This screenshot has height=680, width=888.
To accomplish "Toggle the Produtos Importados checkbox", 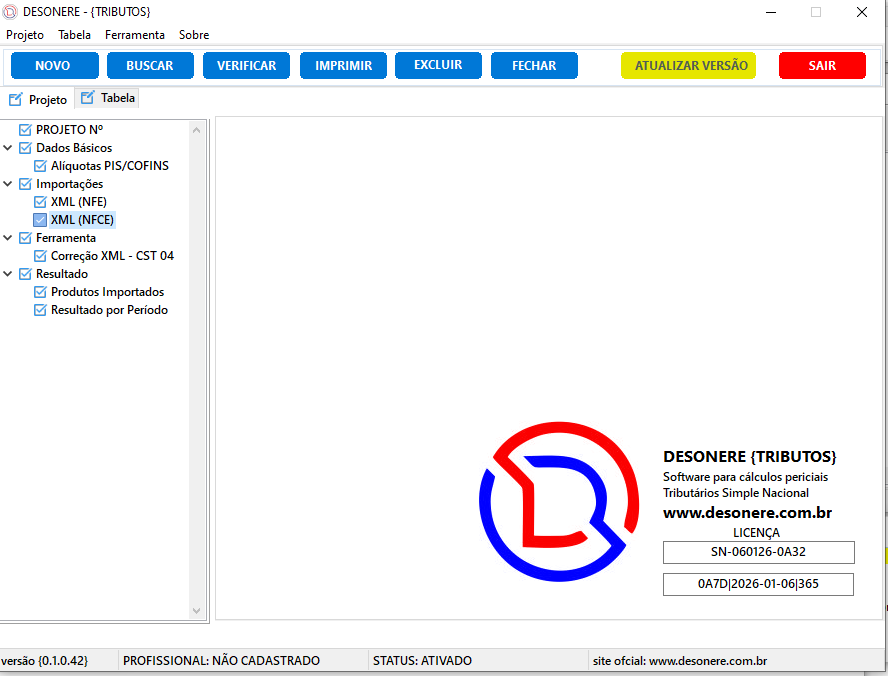I will pyautogui.click(x=41, y=292).
